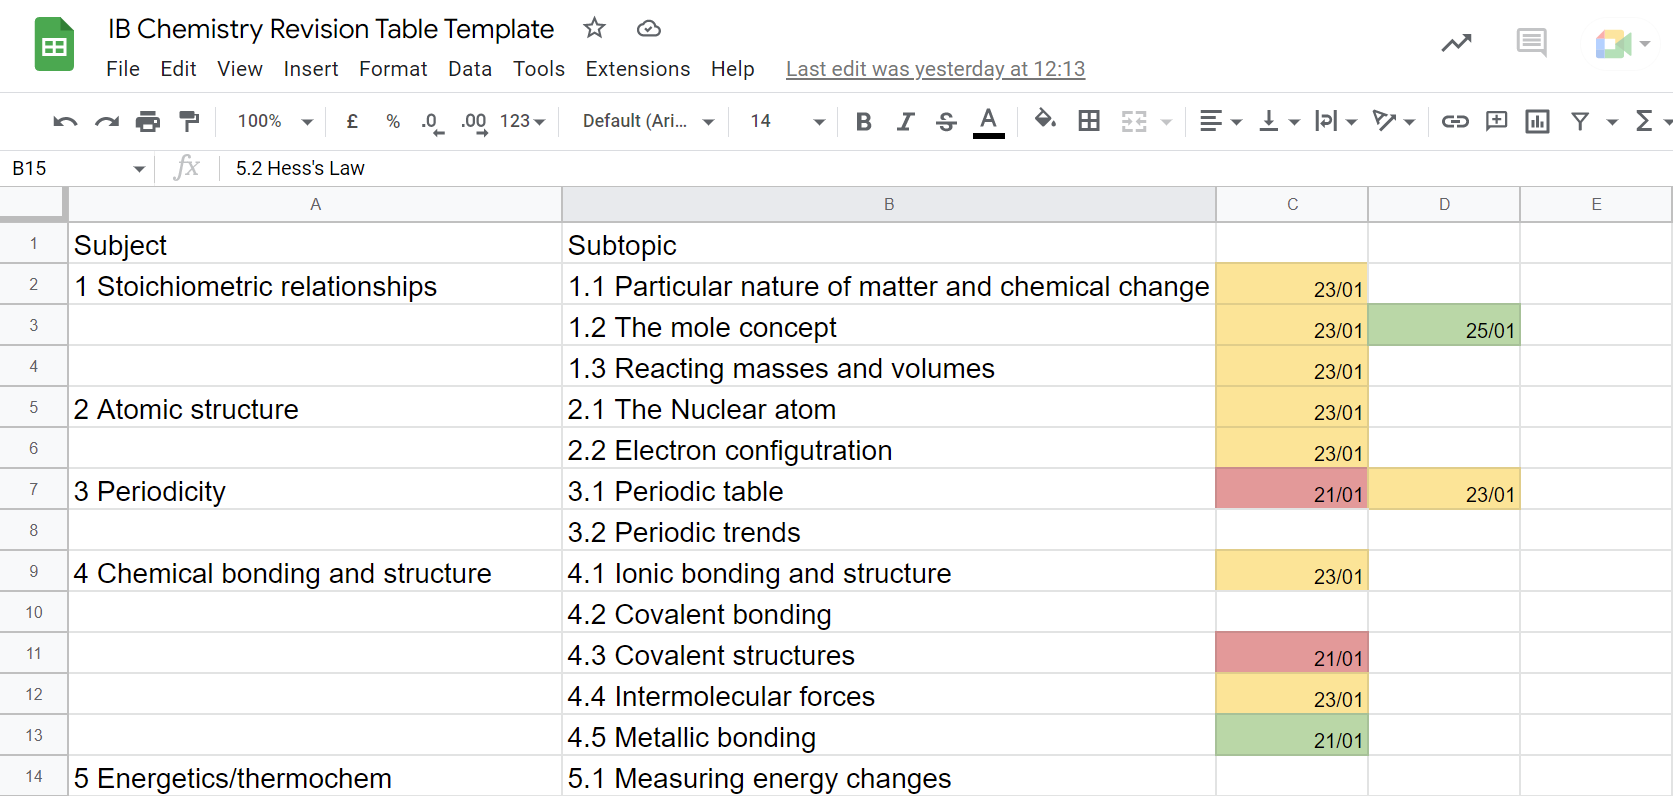Insert a link
This screenshot has width=1673, height=796.
click(1455, 122)
